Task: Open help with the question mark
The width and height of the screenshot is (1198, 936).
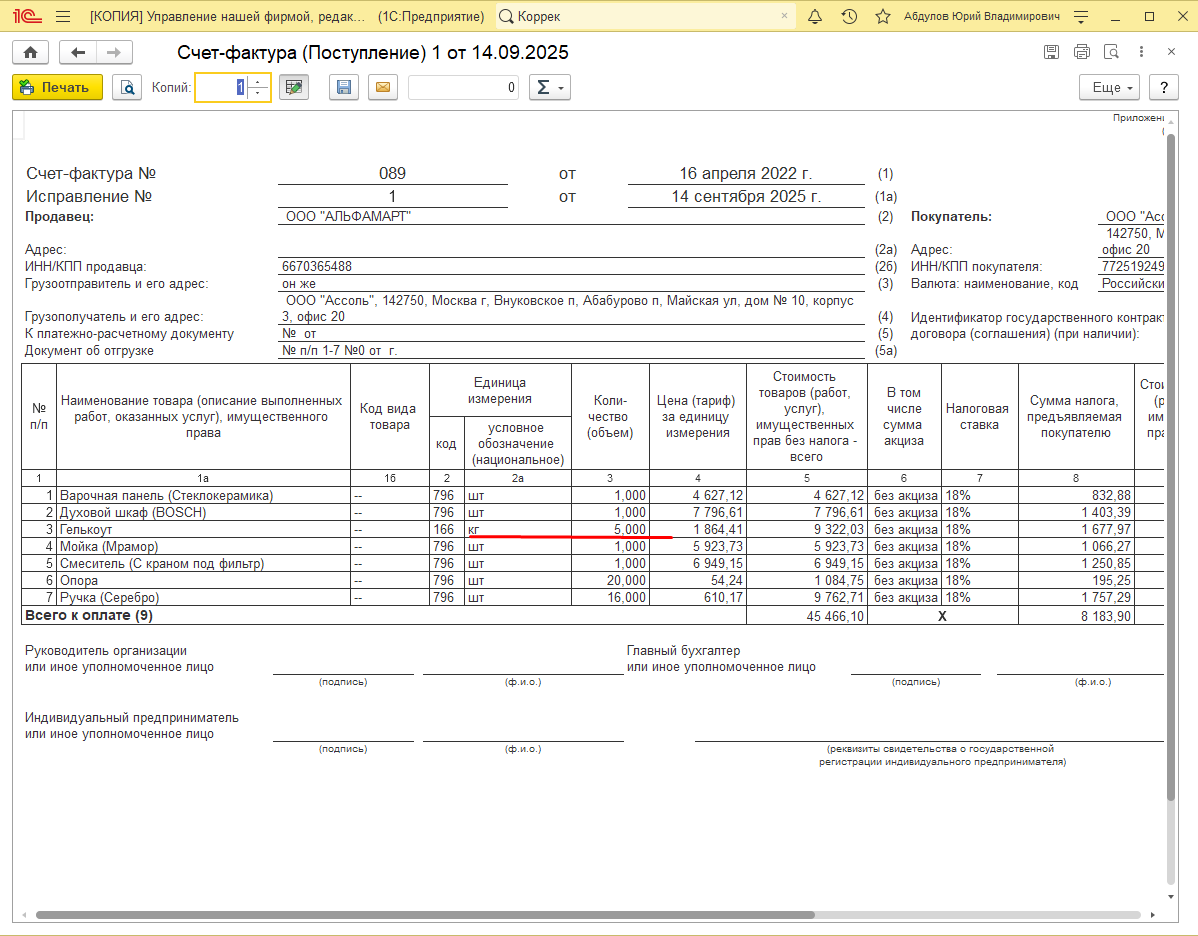Action: pos(1164,87)
